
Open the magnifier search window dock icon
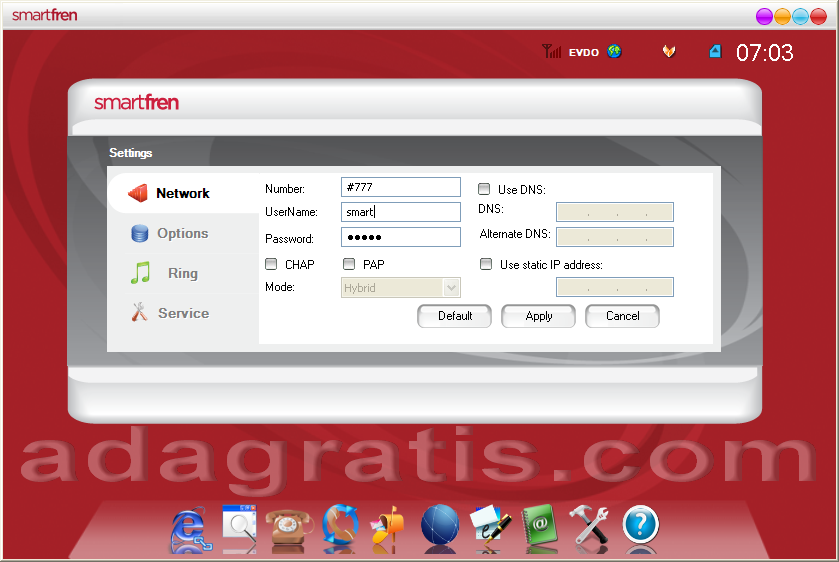point(239,524)
